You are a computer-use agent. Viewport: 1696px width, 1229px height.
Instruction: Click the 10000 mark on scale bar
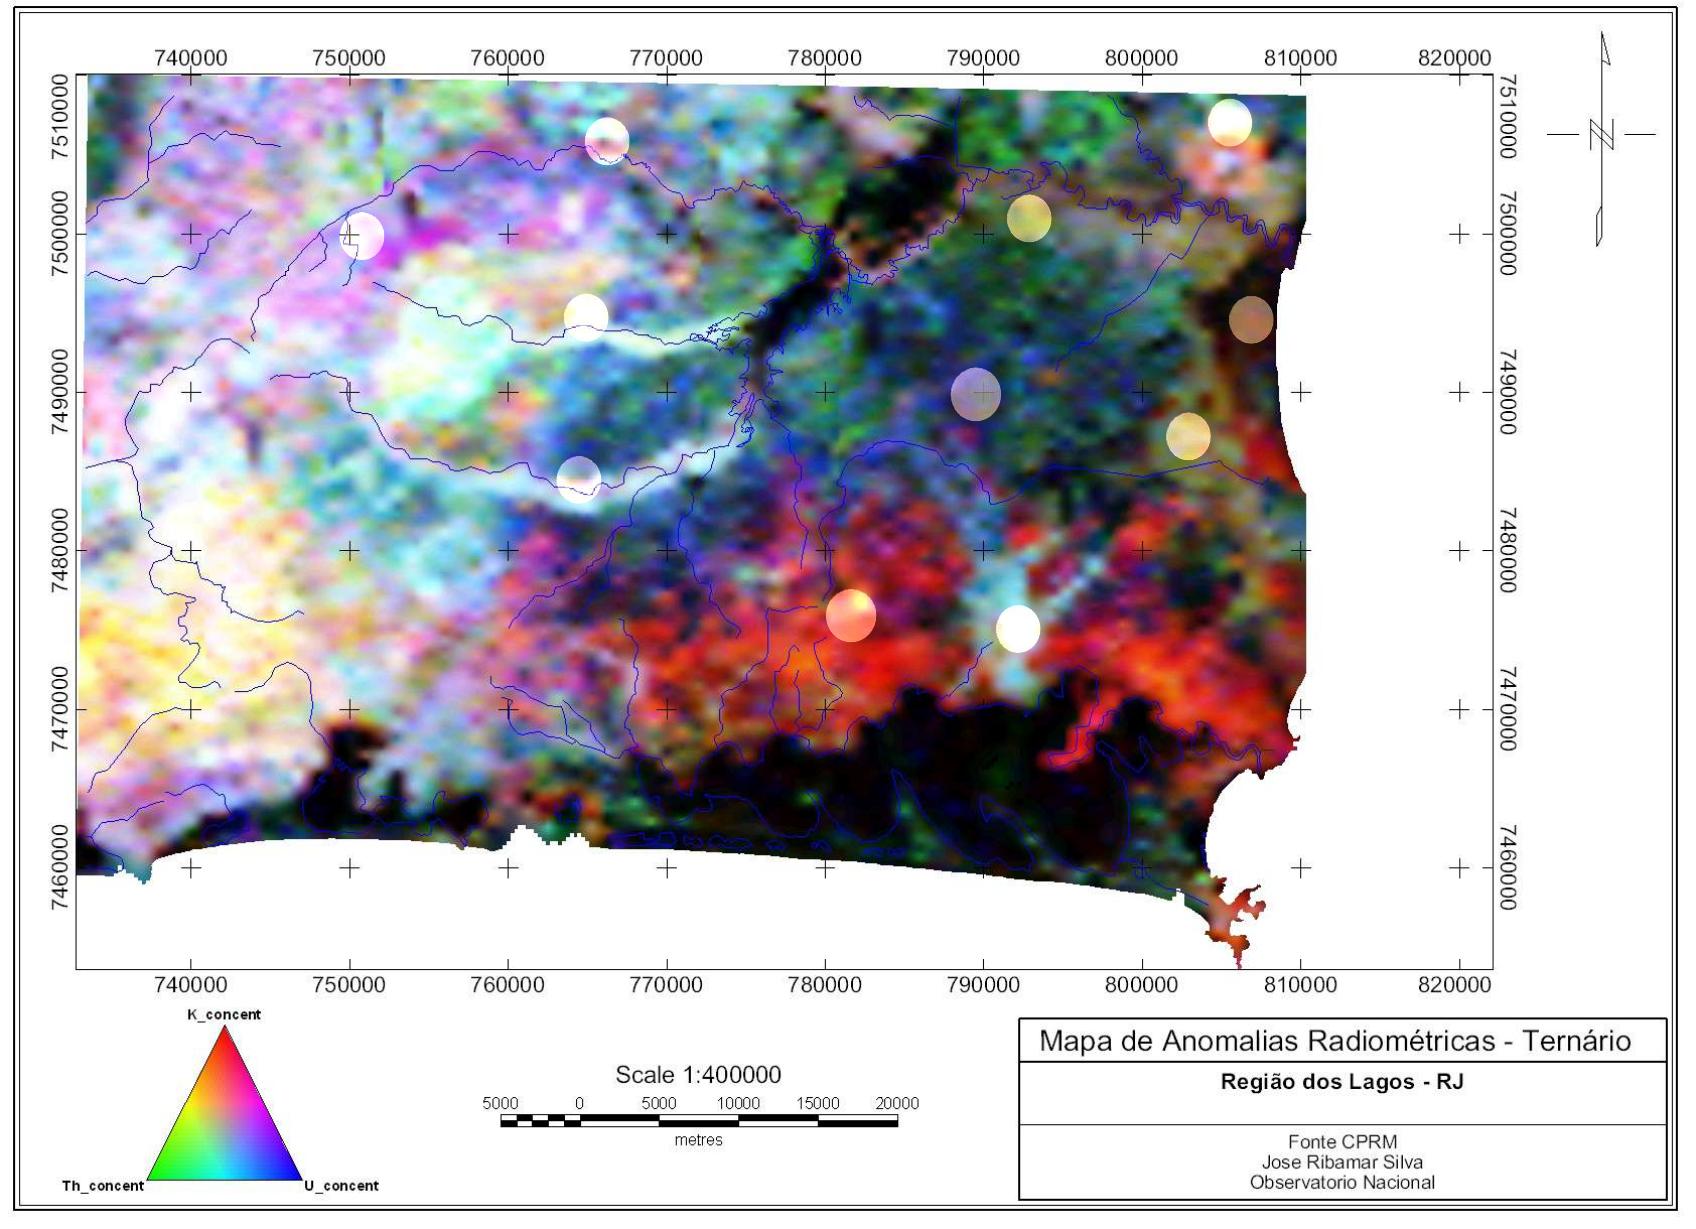tap(738, 1103)
